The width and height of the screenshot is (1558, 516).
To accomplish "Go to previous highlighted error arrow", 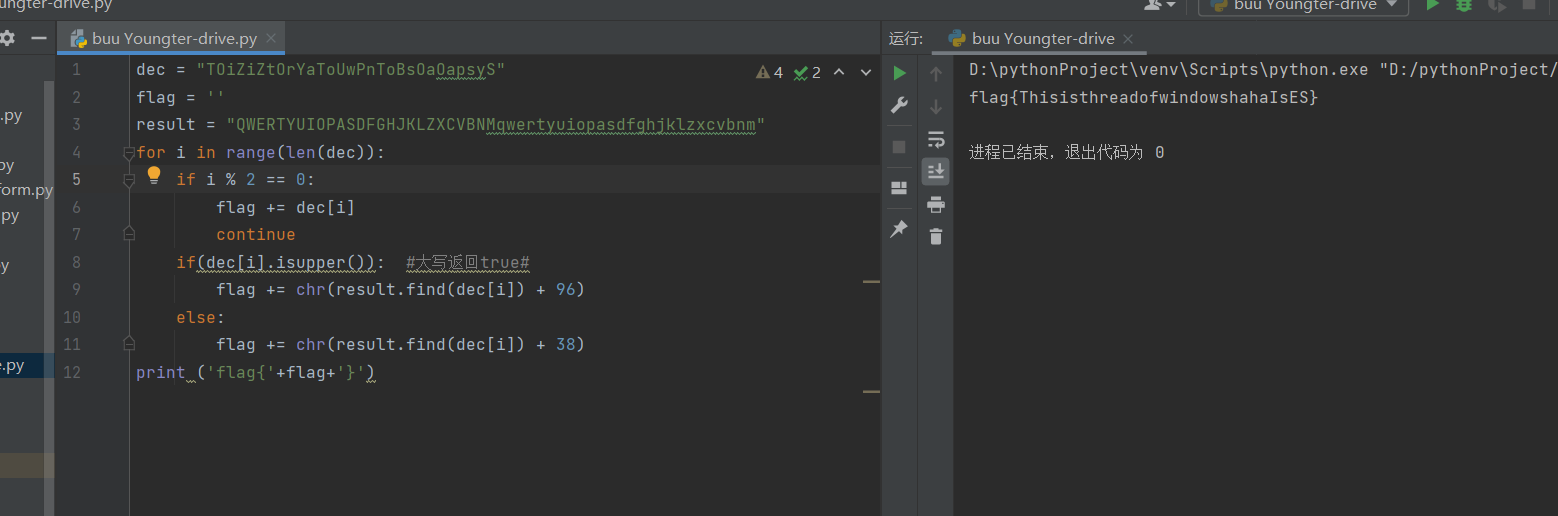I will (x=839, y=72).
